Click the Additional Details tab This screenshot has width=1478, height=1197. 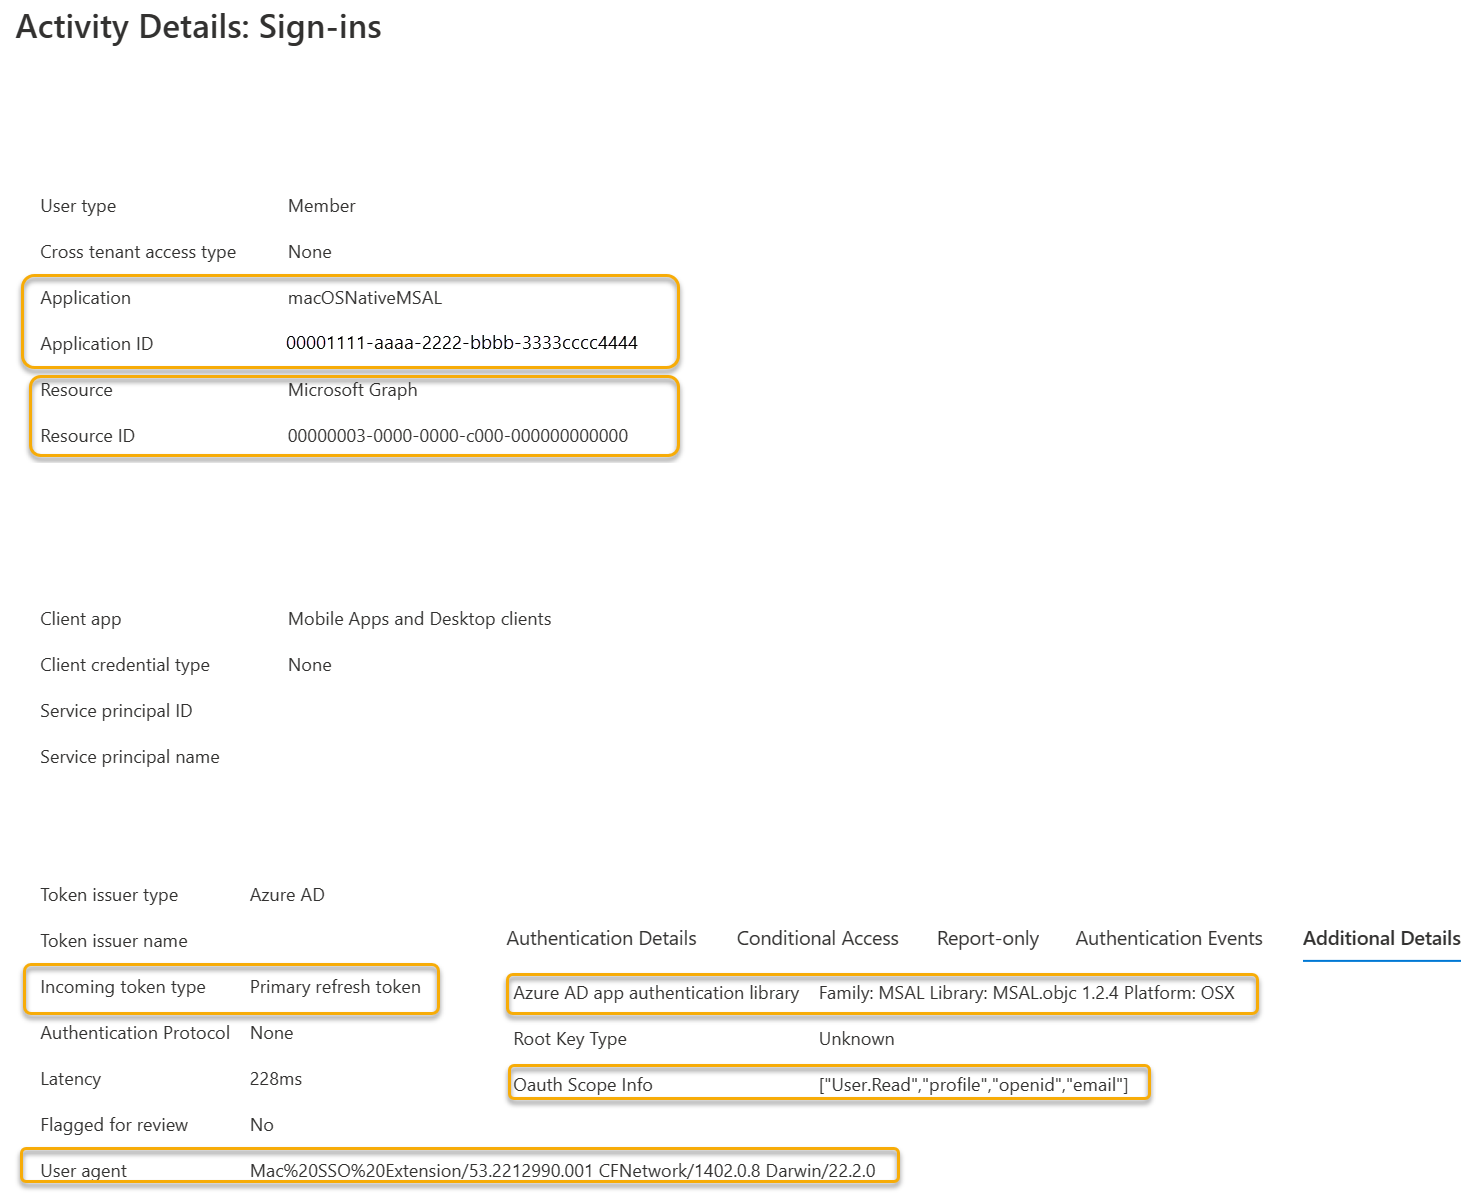pos(1381,938)
